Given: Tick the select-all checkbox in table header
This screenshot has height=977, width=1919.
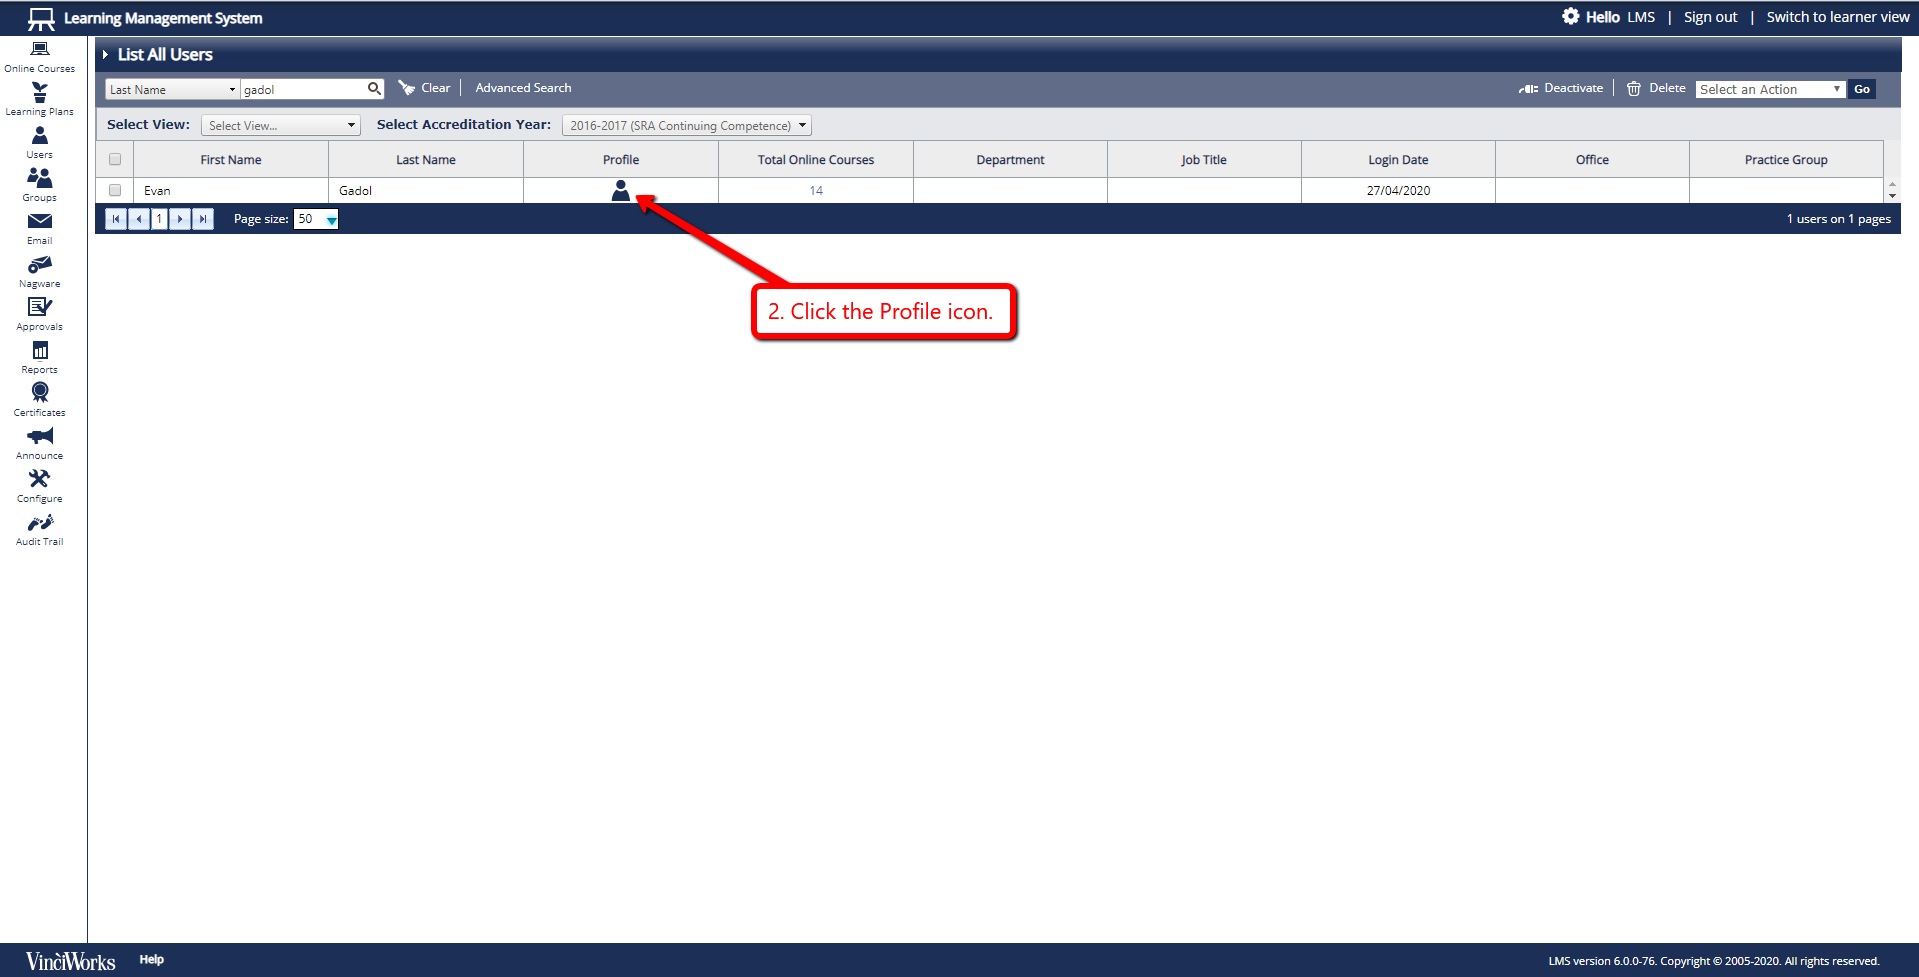Looking at the screenshot, I should click(x=115, y=159).
